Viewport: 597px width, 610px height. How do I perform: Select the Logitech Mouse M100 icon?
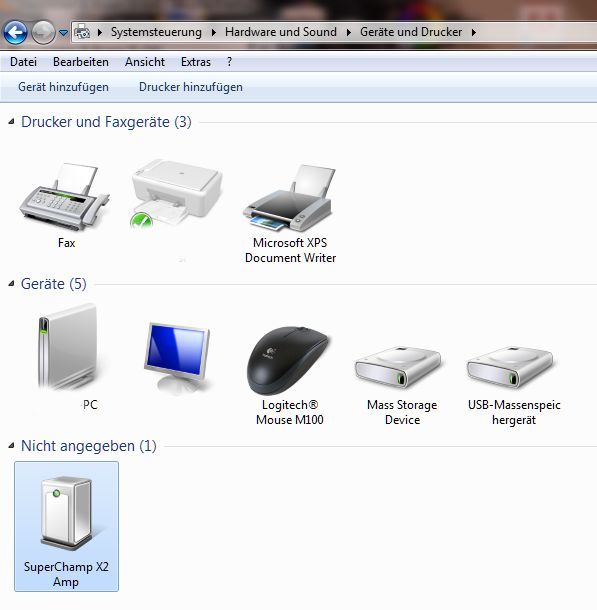289,360
